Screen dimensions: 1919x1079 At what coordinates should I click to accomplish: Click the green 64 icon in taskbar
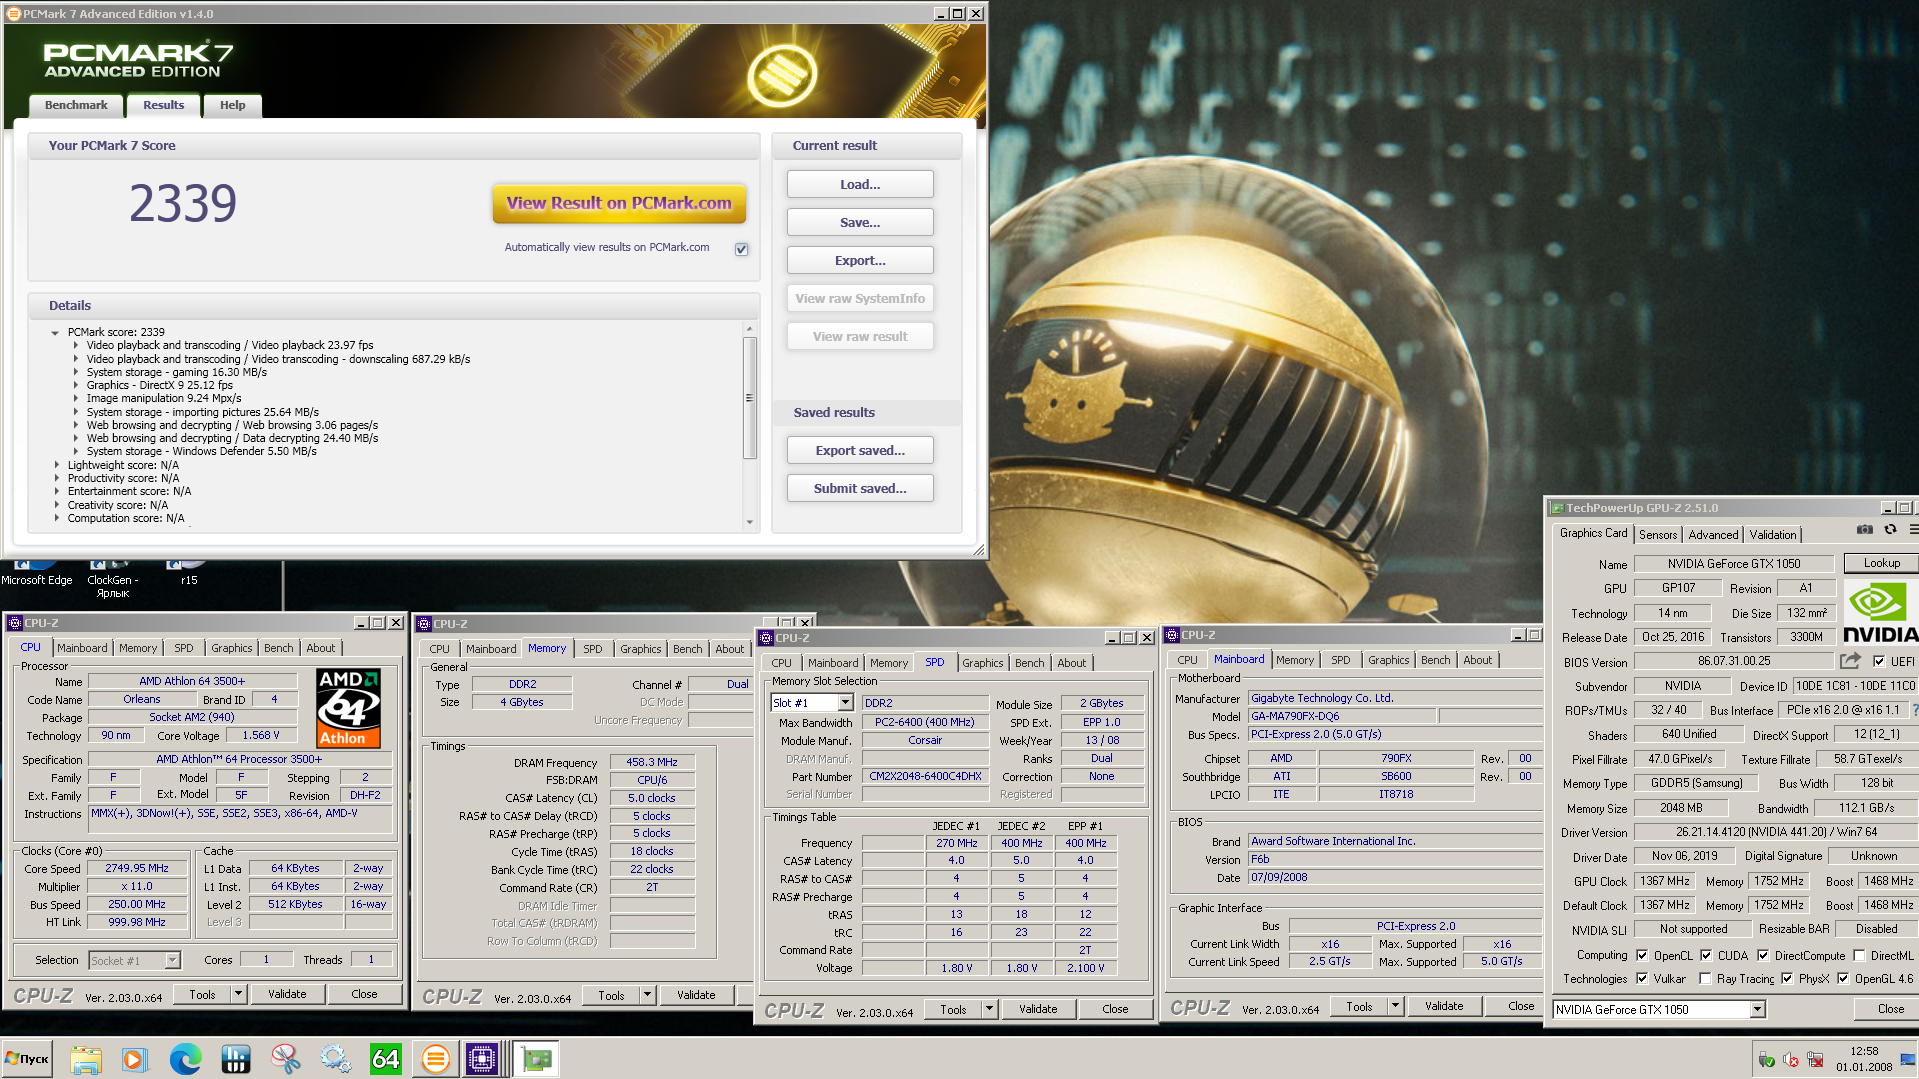[385, 1059]
